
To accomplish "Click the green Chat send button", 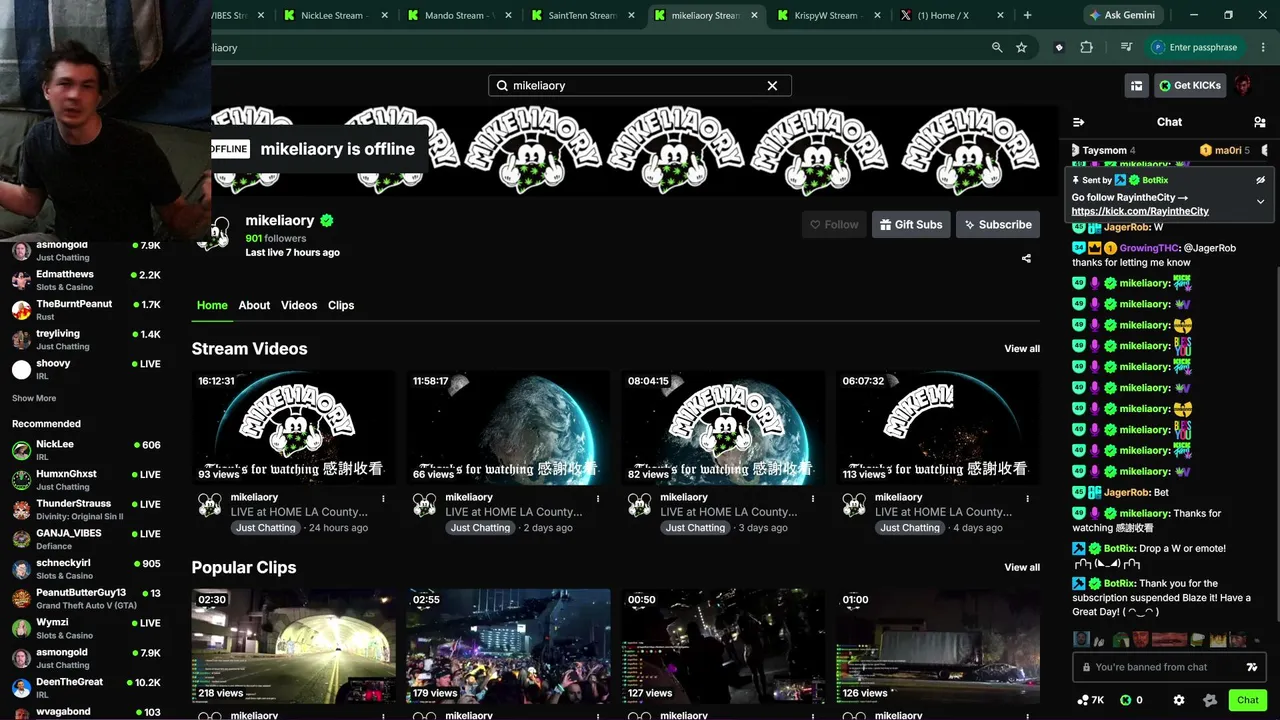I will [1248, 700].
